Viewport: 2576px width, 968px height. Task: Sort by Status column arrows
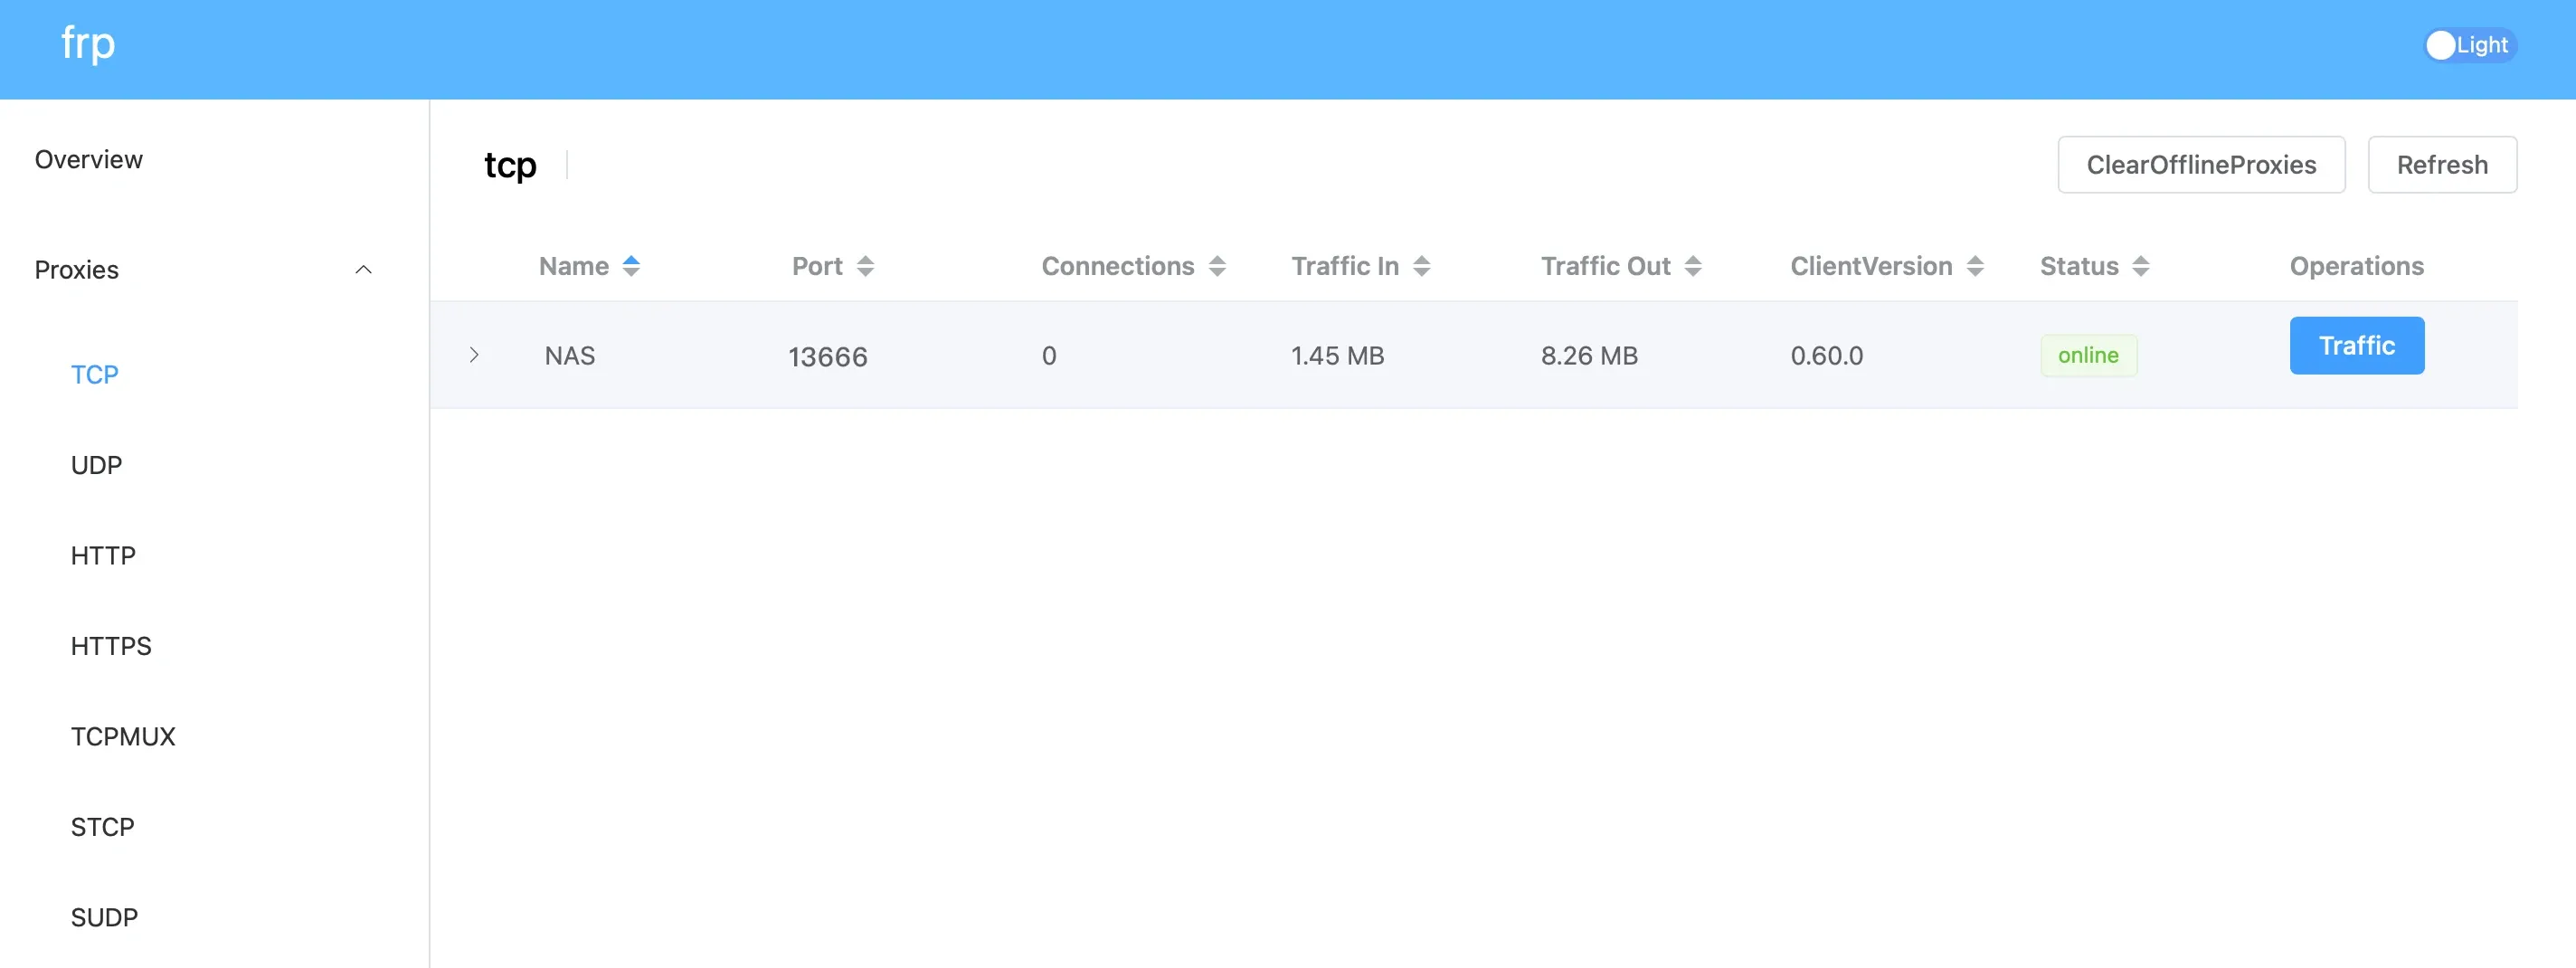[2140, 266]
